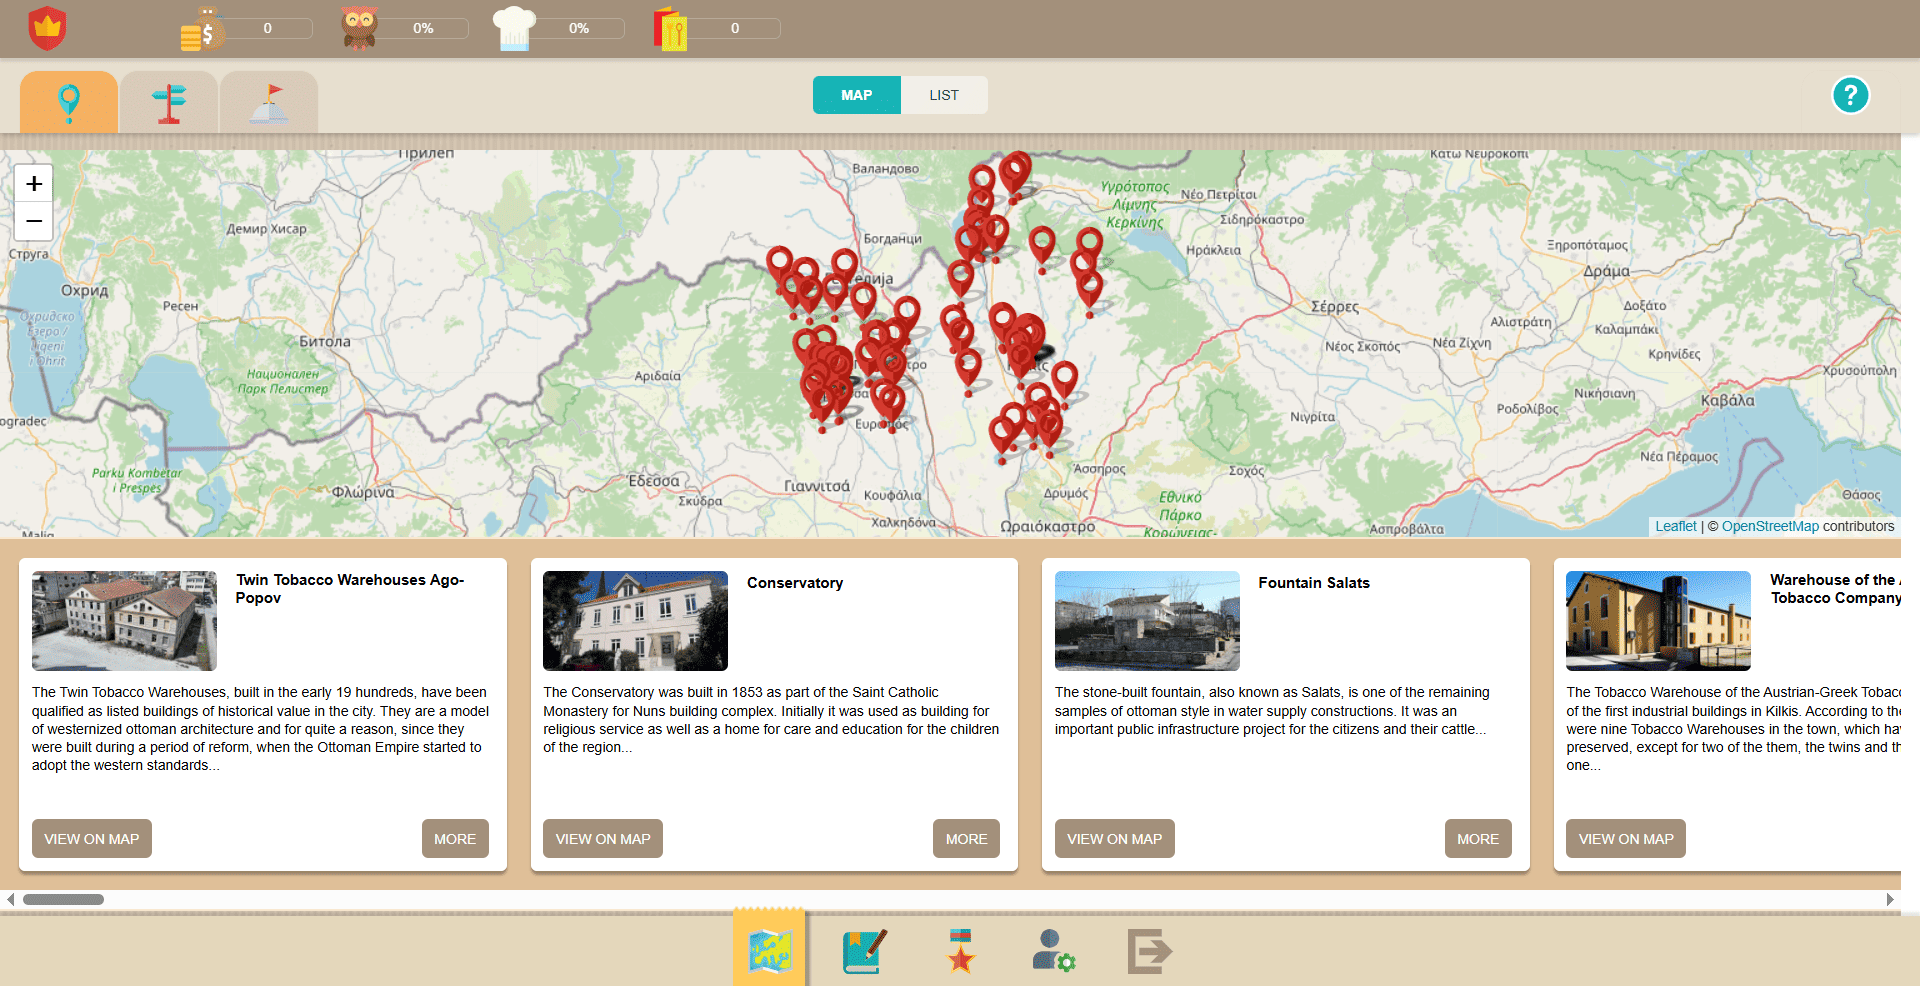Screen dimensions: 1920x986
Task: Switch to MAP view
Action: tap(856, 95)
